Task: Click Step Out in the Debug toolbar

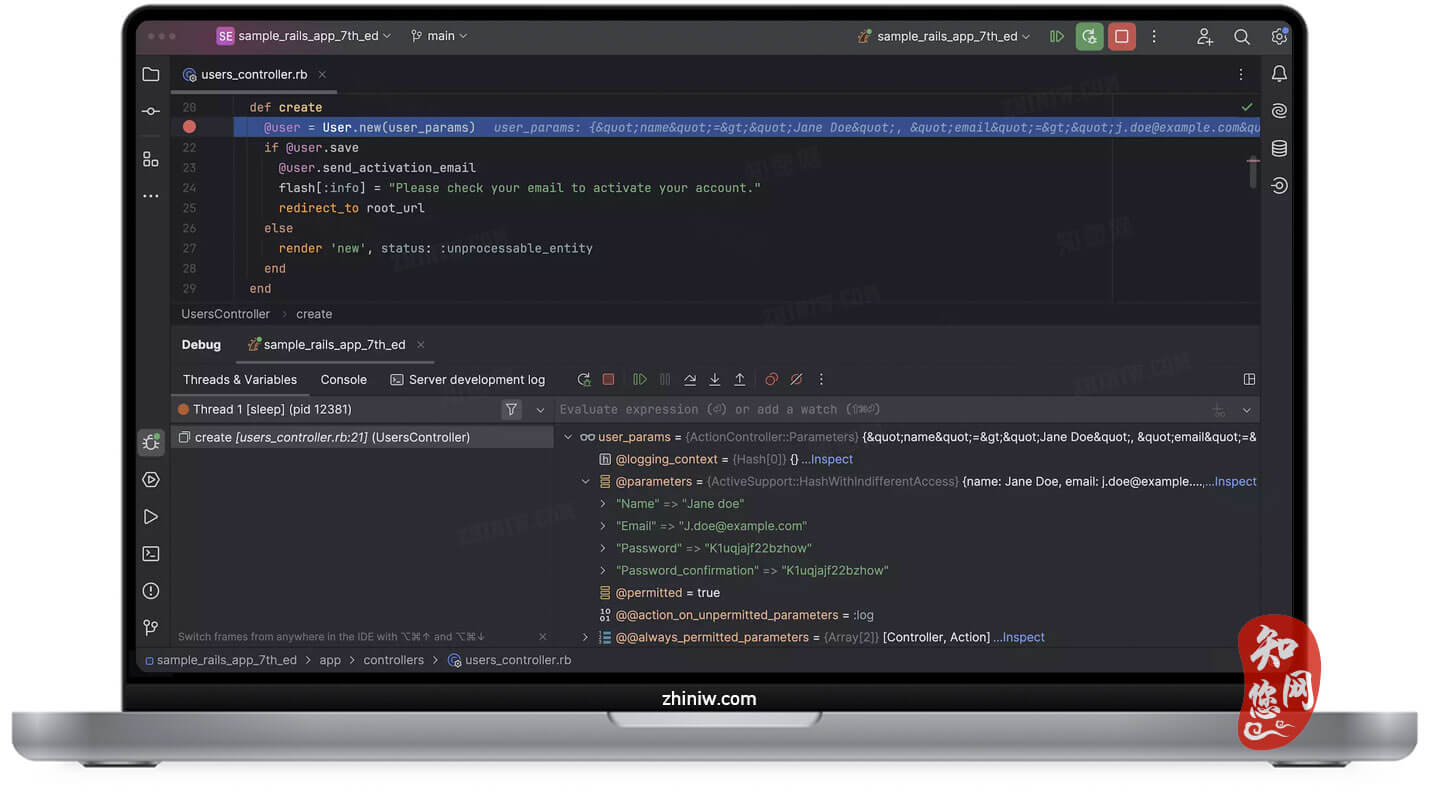Action: 740,380
